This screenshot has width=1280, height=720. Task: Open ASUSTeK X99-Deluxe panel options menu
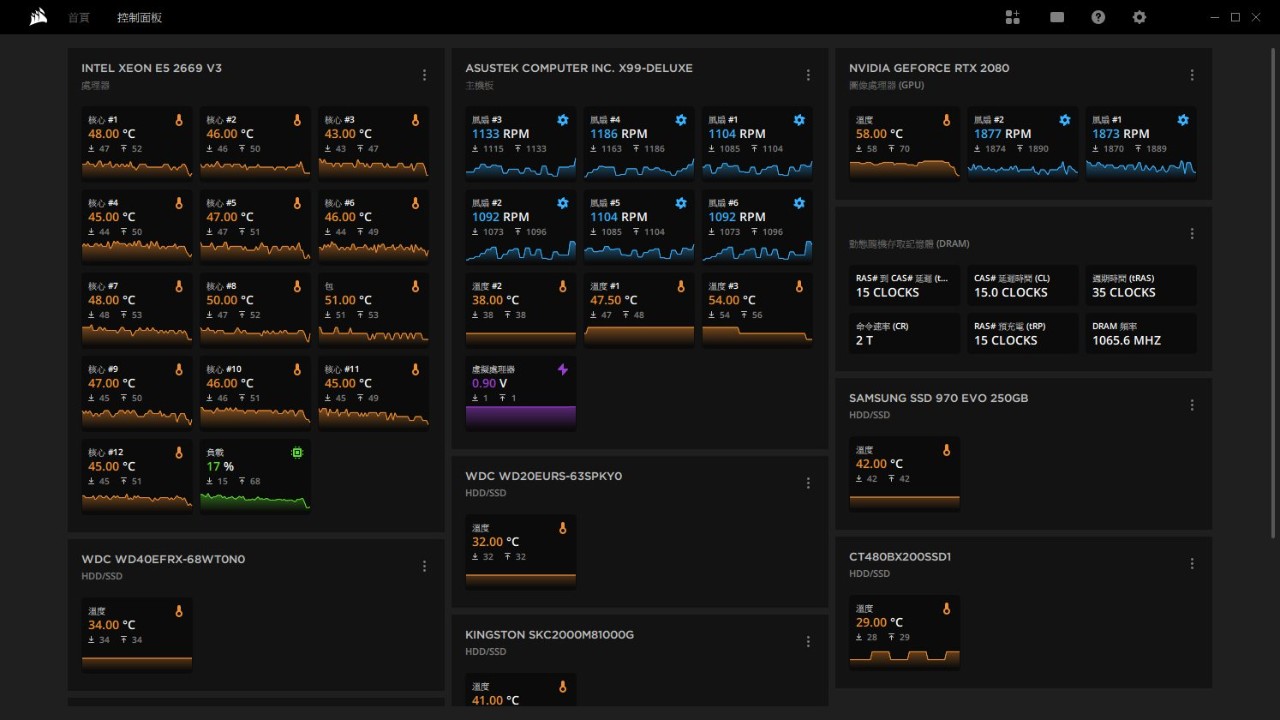pyautogui.click(x=808, y=75)
